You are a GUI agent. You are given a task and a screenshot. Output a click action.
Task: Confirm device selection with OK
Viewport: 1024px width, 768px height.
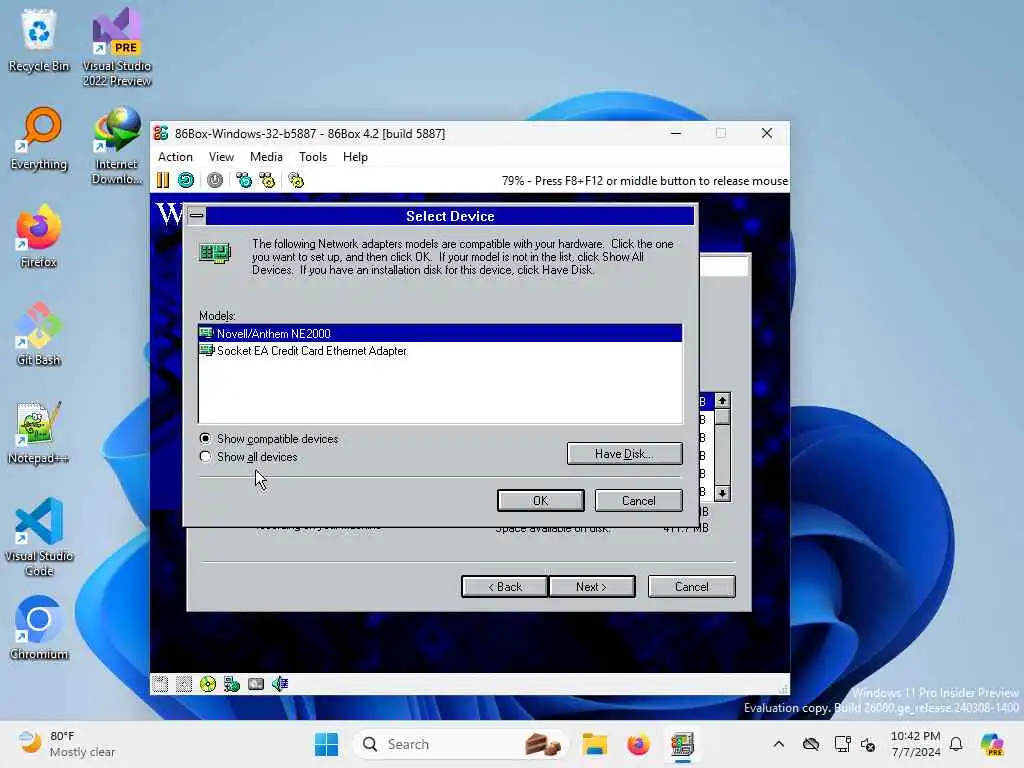pos(541,501)
